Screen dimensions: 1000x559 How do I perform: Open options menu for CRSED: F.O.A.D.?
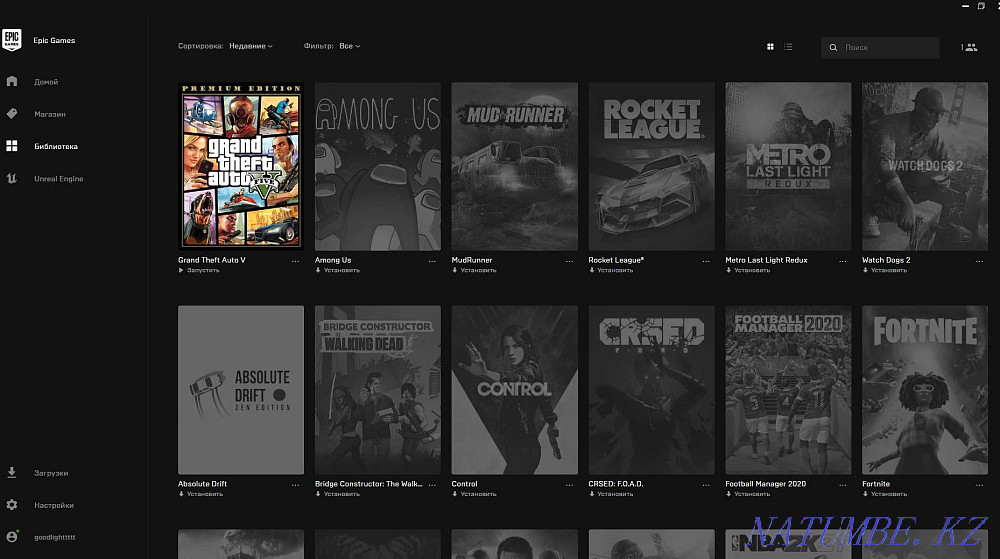[706, 485]
